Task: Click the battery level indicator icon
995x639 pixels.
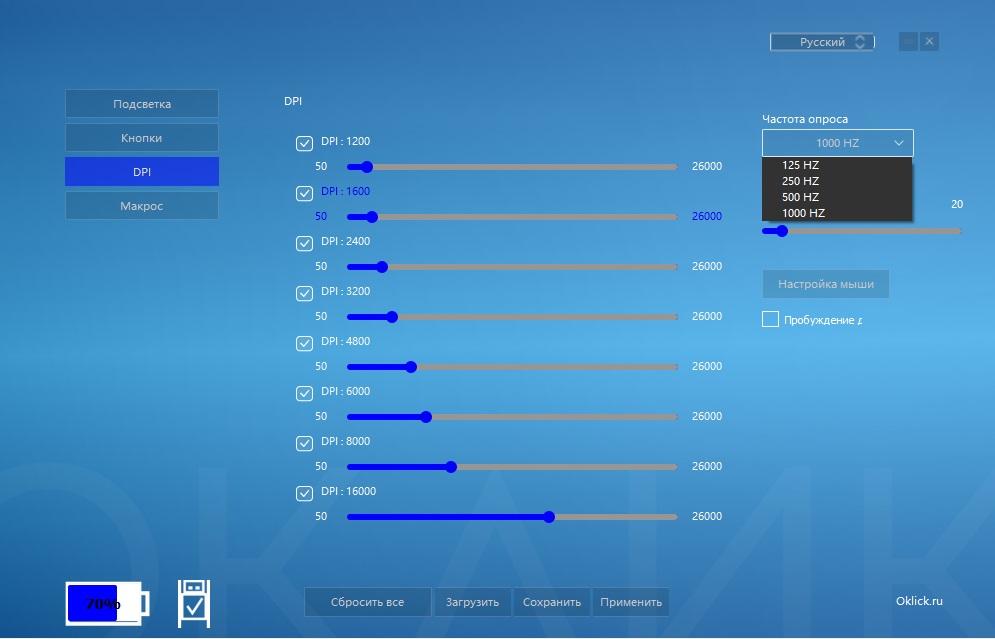Action: (x=108, y=603)
